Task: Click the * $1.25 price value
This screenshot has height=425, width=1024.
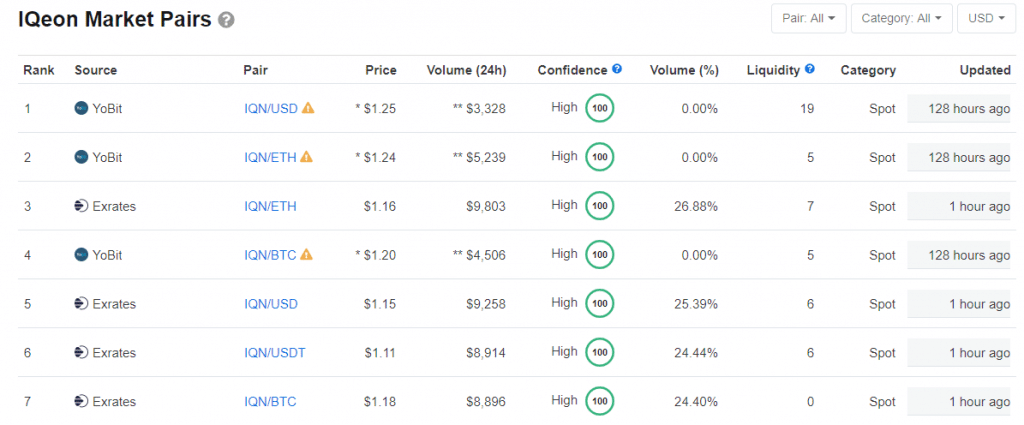Action: pyautogui.click(x=376, y=108)
